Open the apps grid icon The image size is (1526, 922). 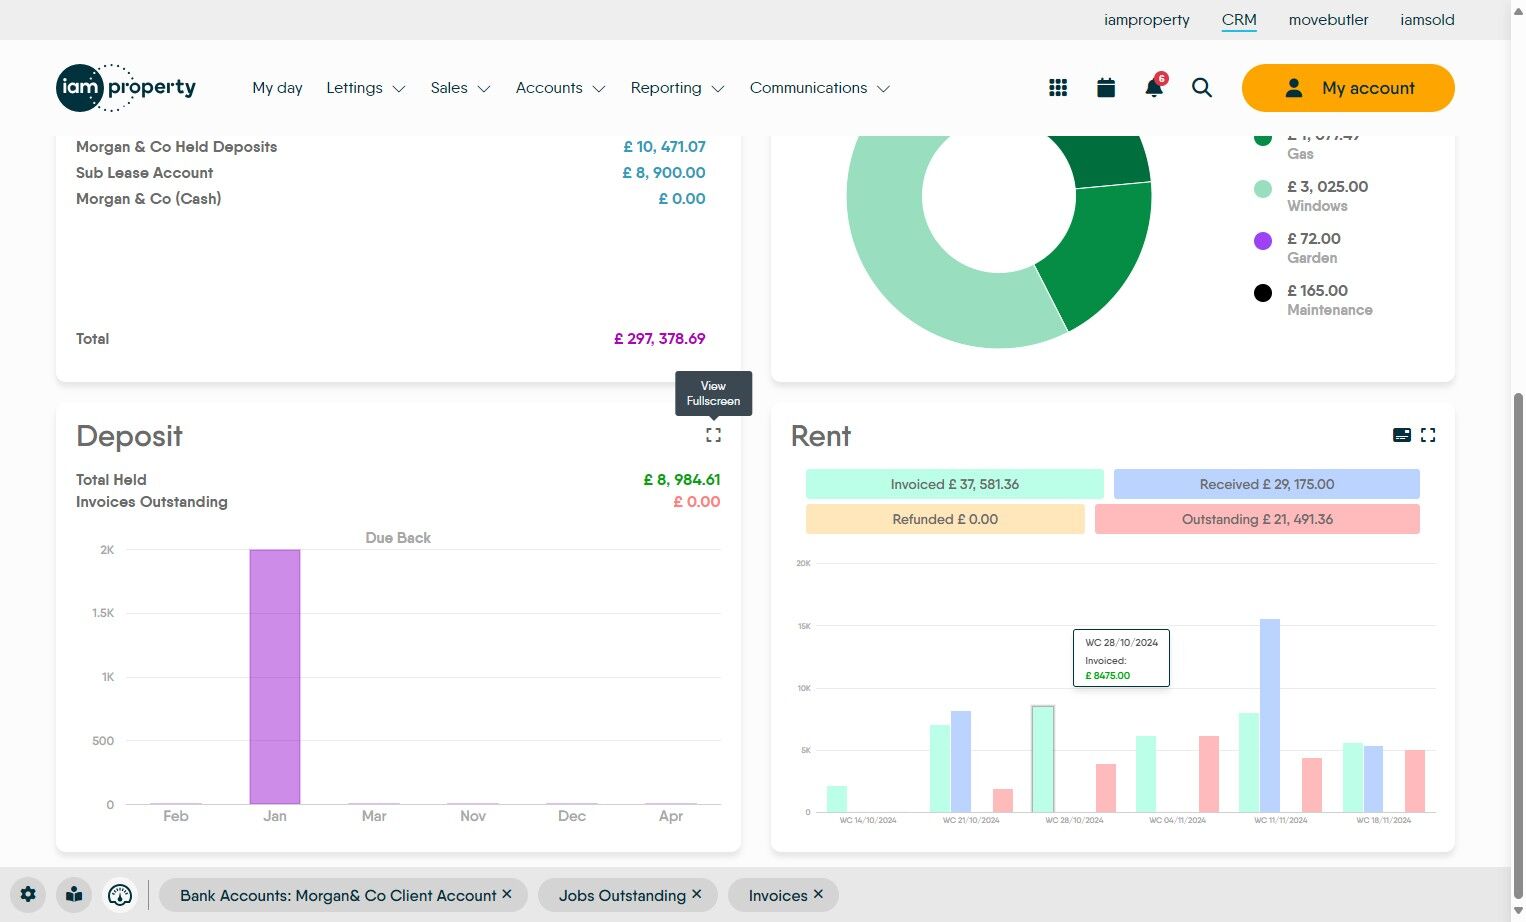pos(1058,88)
